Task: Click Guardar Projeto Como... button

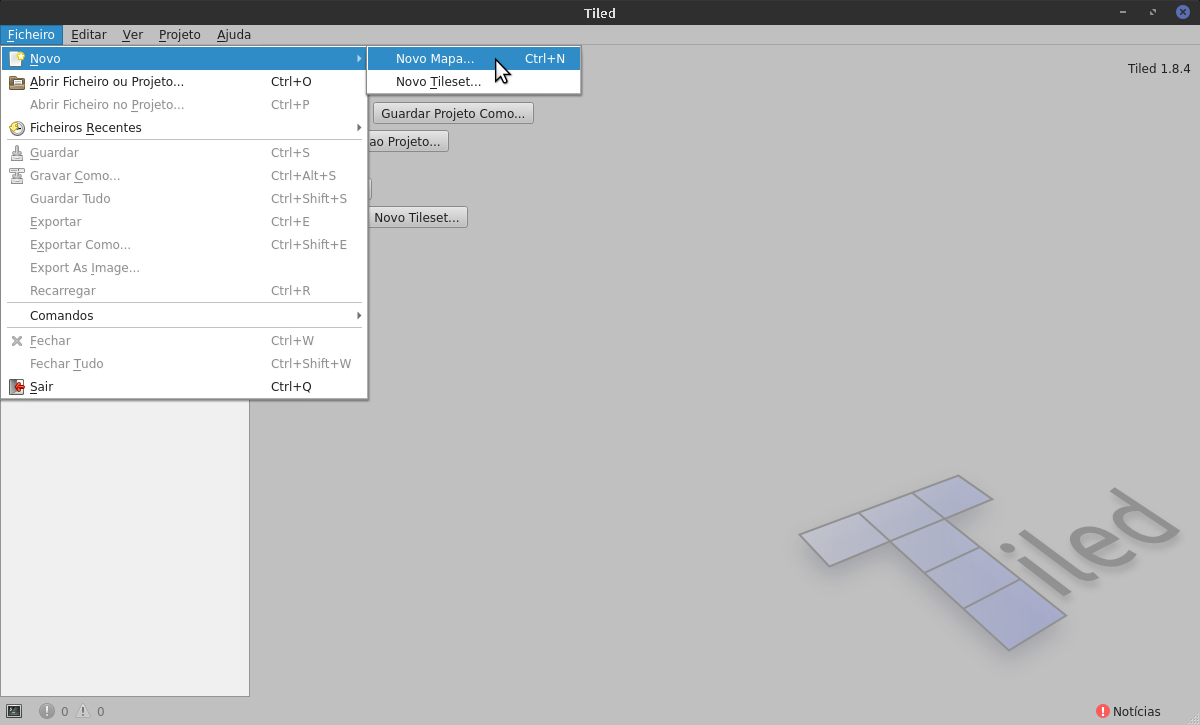Action: pos(453,113)
